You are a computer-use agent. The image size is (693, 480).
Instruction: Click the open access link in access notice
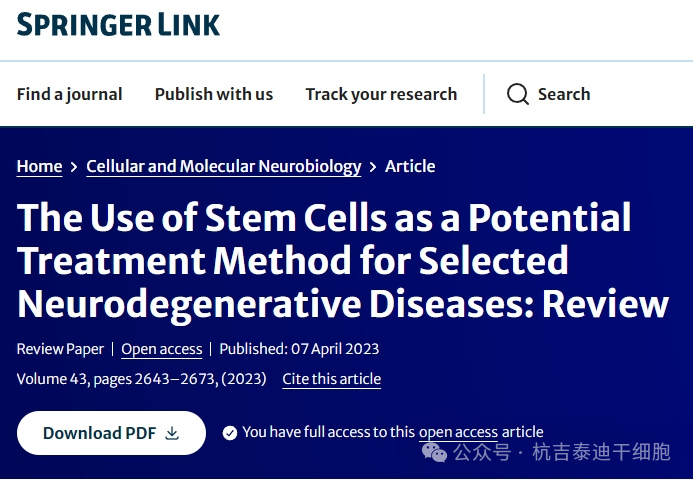pyautogui.click(x=458, y=432)
